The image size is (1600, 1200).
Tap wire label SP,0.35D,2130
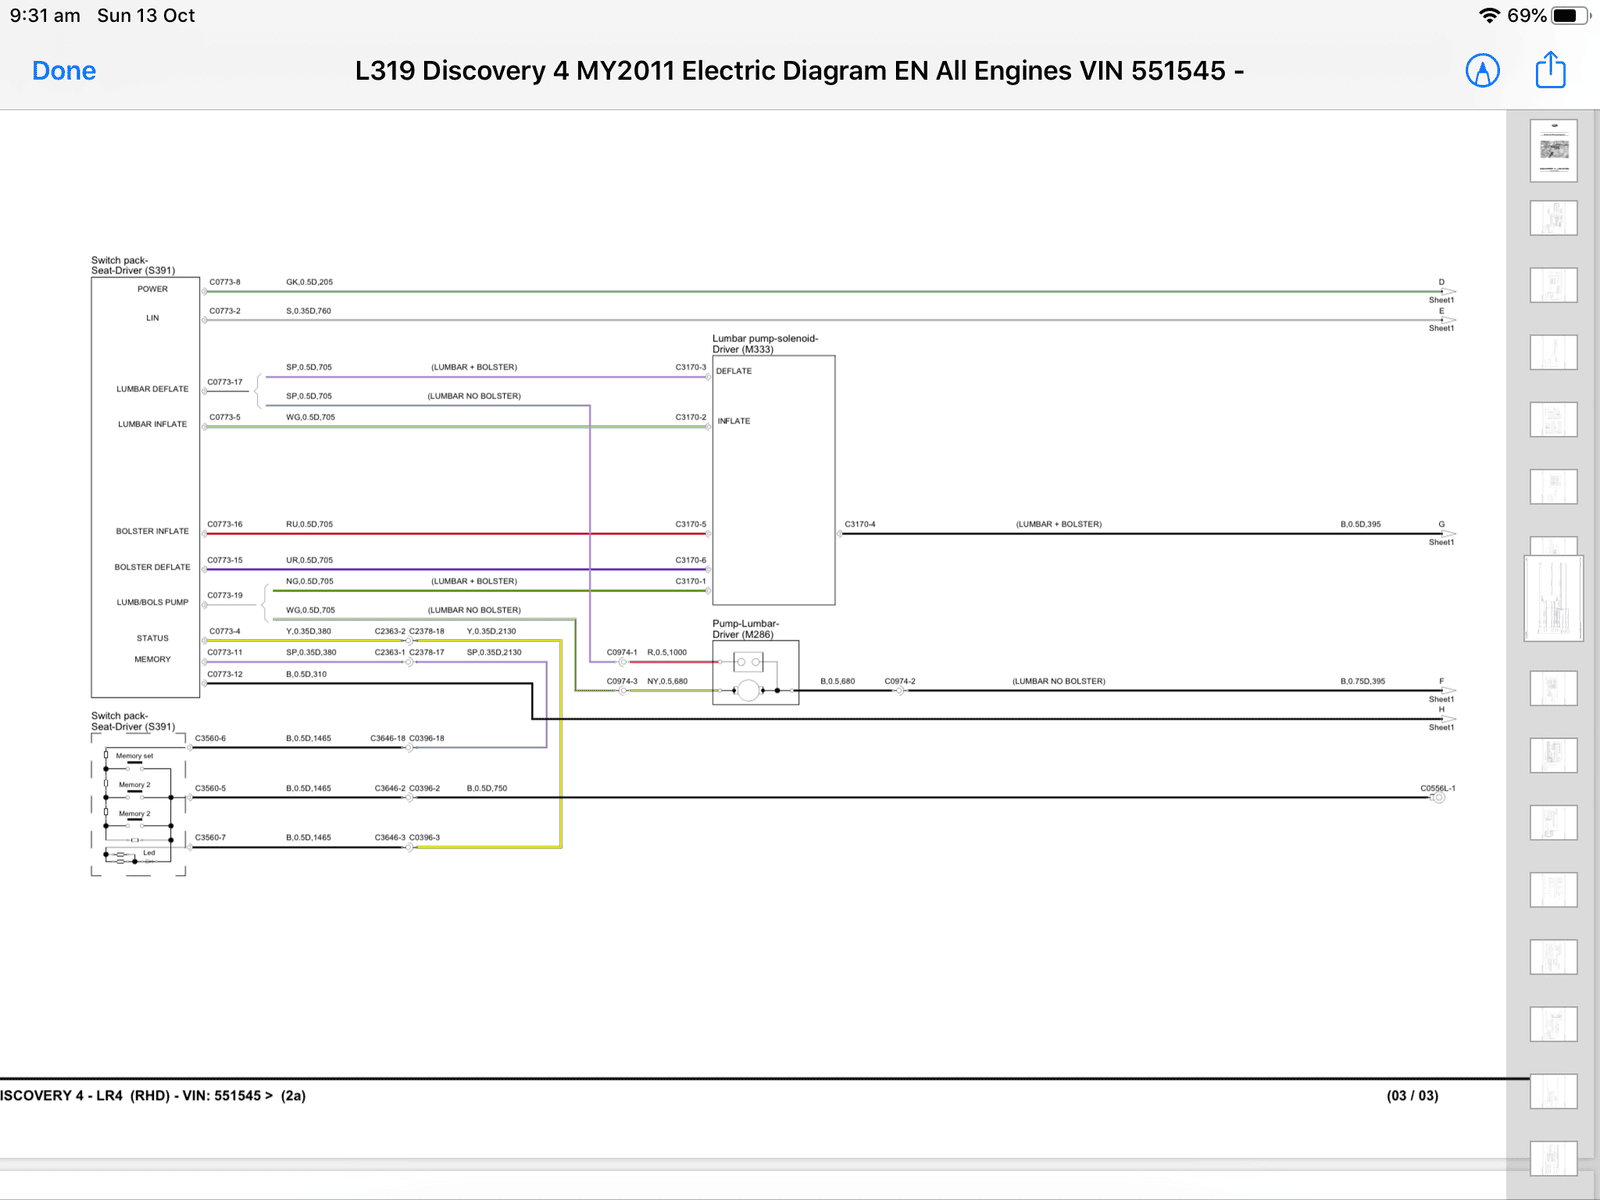tap(494, 652)
